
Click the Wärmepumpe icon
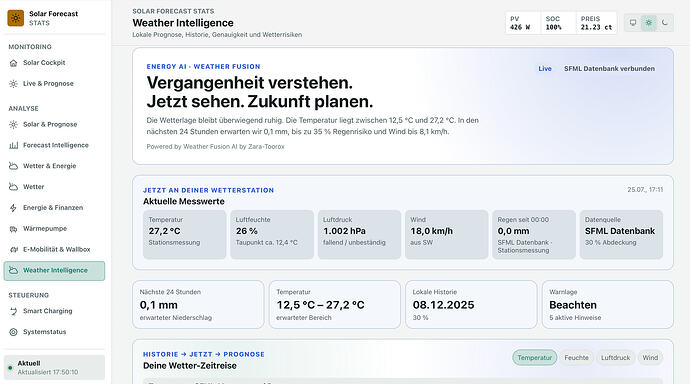click(14, 229)
